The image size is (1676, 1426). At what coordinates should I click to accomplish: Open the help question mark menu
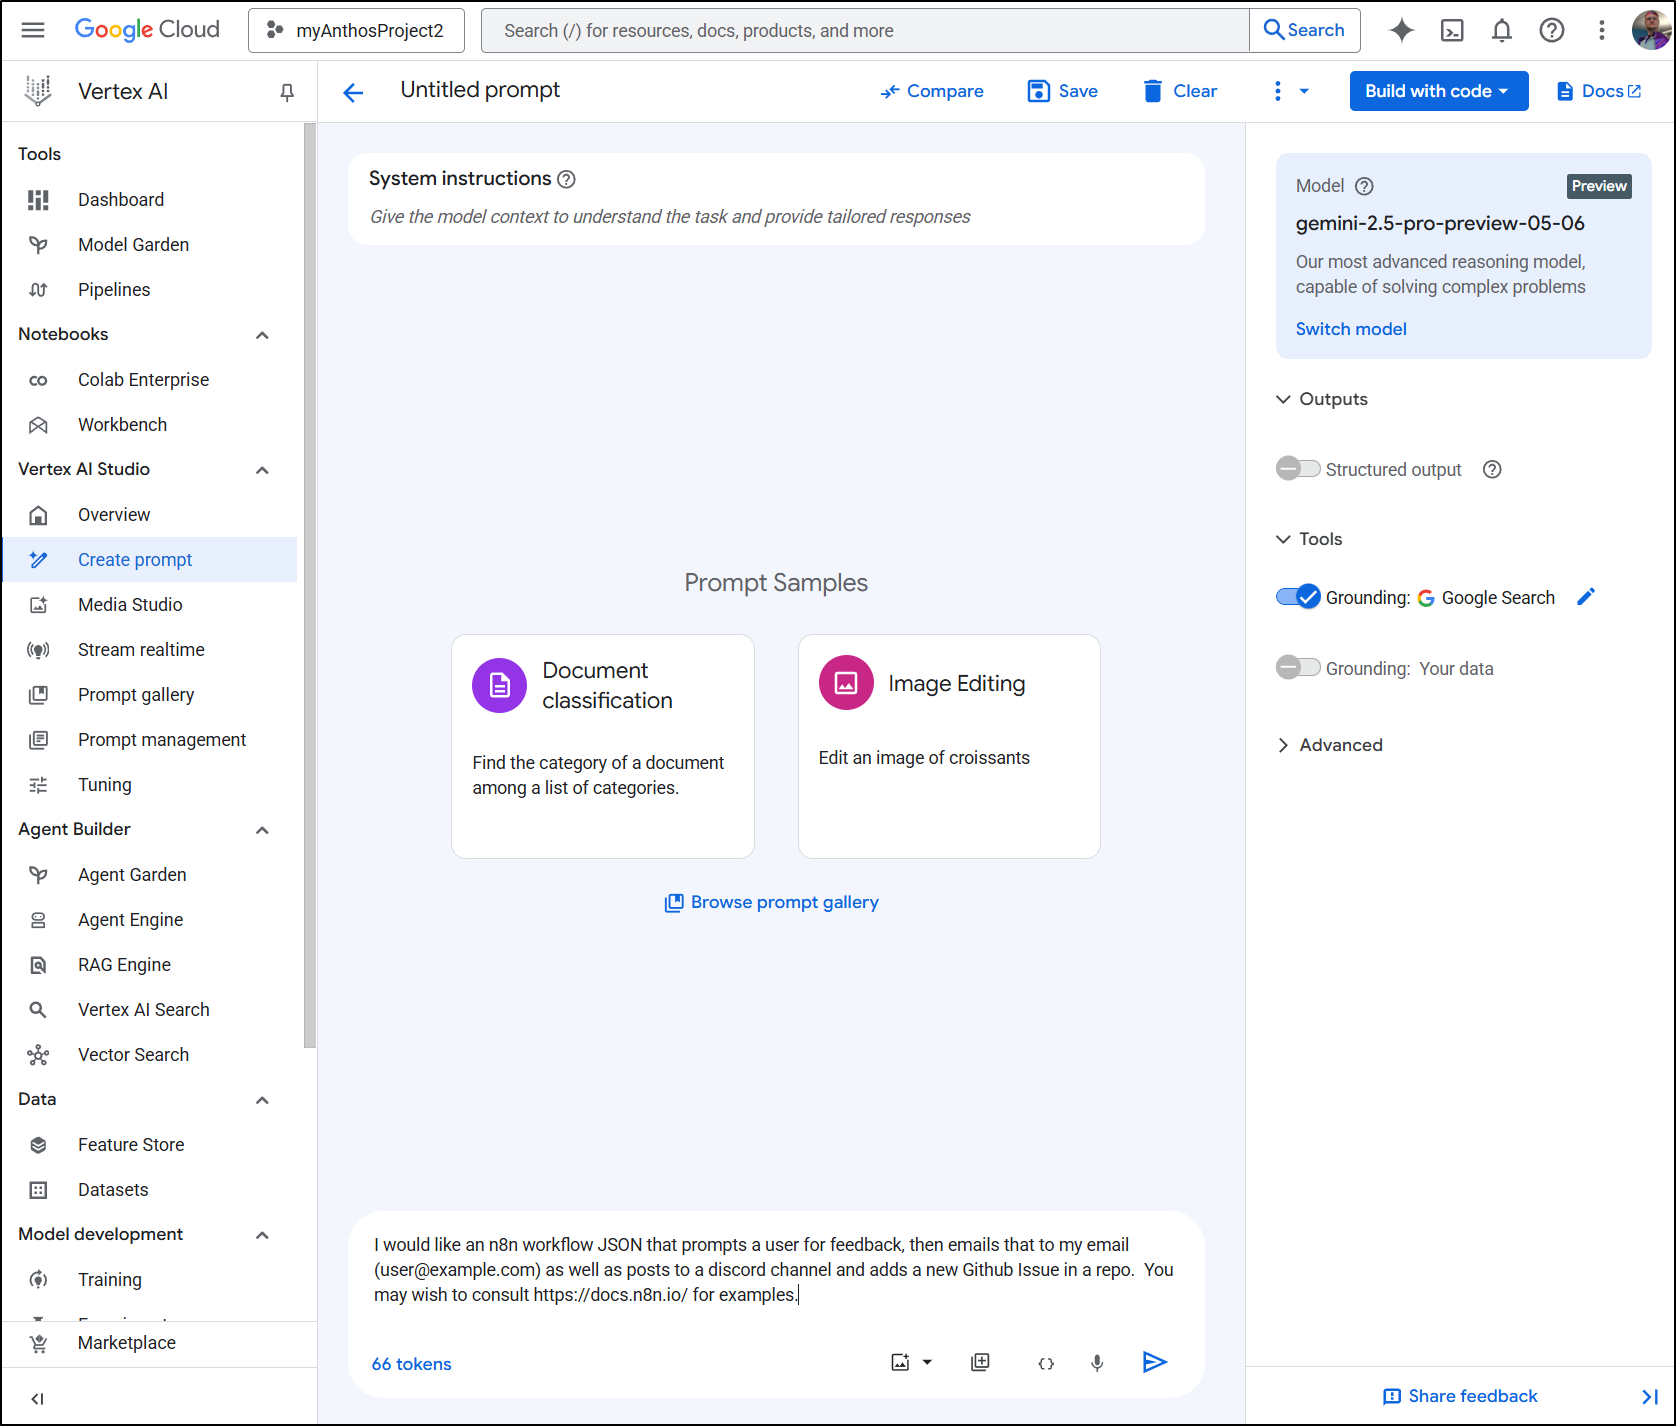pos(1552,30)
